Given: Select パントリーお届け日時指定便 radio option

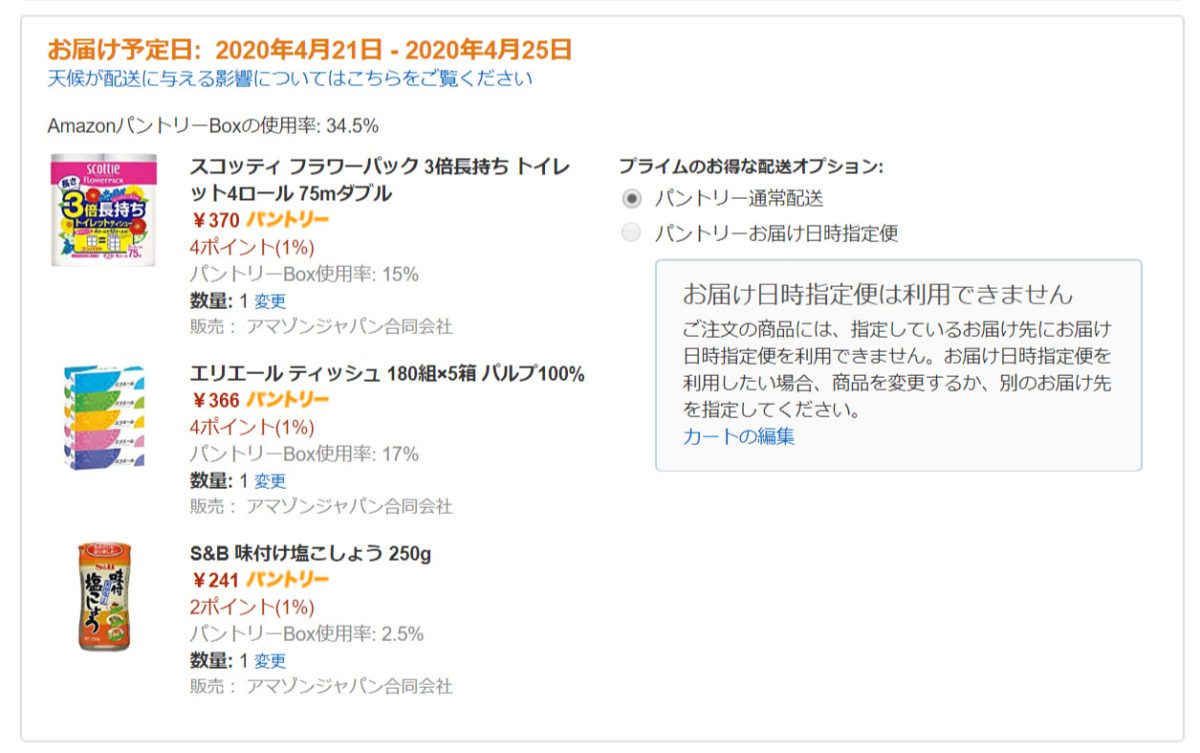Looking at the screenshot, I should pyautogui.click(x=631, y=233).
